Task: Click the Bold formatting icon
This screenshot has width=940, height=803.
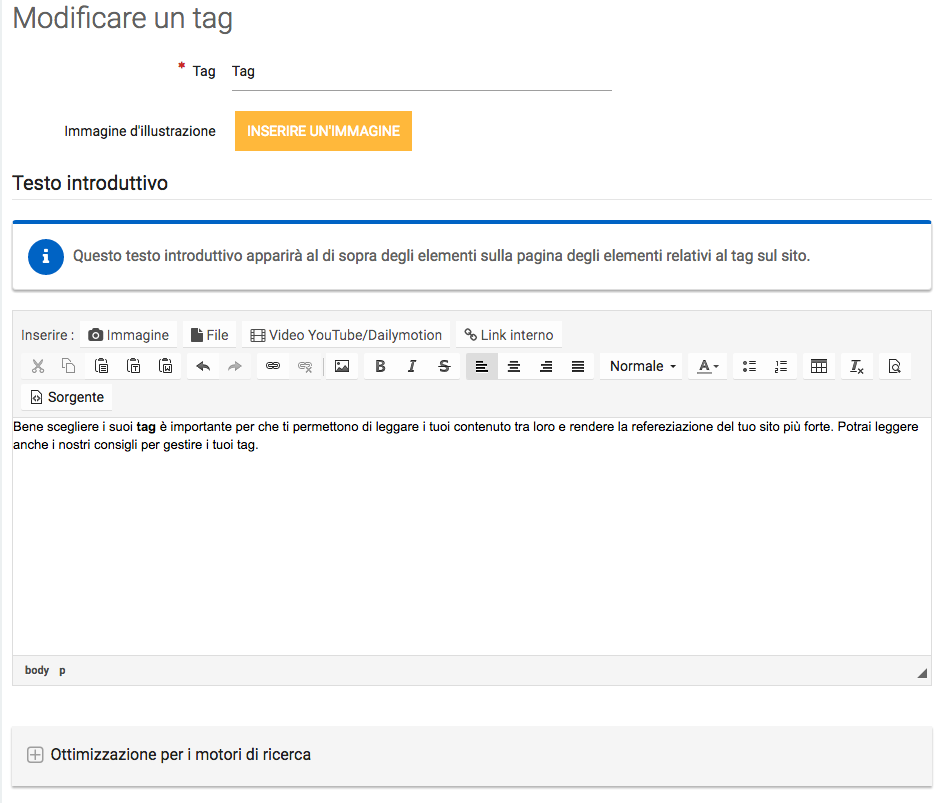Action: click(x=380, y=367)
